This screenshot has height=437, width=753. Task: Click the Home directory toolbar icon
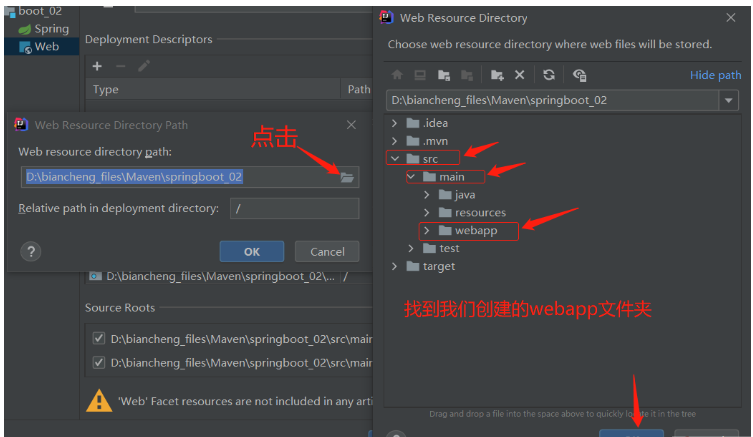pos(397,75)
